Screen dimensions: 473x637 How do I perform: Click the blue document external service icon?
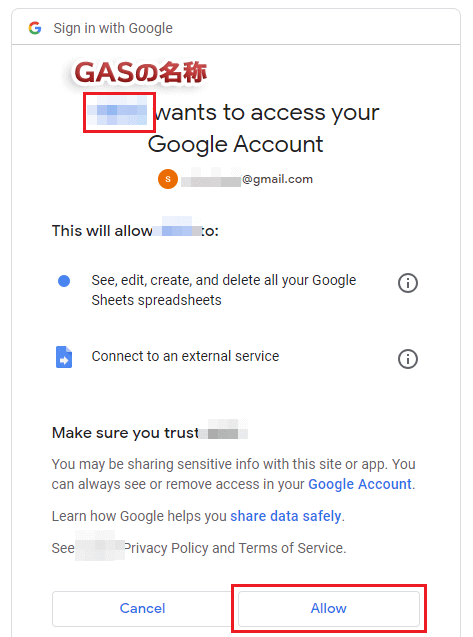click(x=64, y=357)
